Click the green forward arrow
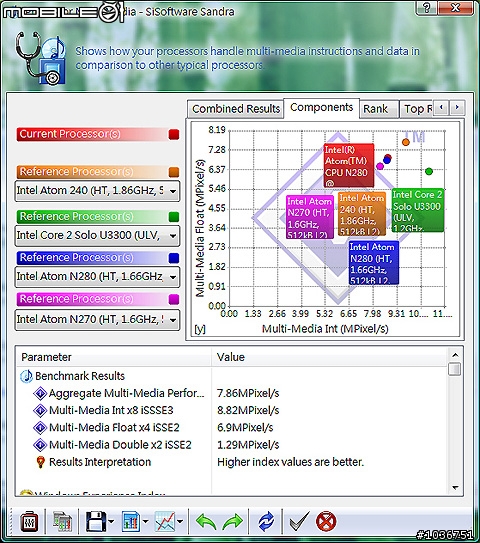Viewport: 480px width, 543px height. pyautogui.click(x=232, y=522)
